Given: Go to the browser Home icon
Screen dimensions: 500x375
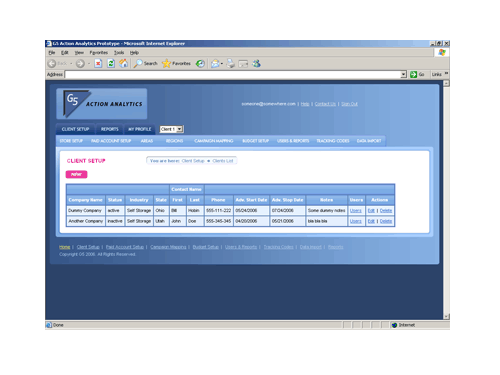Looking at the screenshot, I should click(124, 63).
